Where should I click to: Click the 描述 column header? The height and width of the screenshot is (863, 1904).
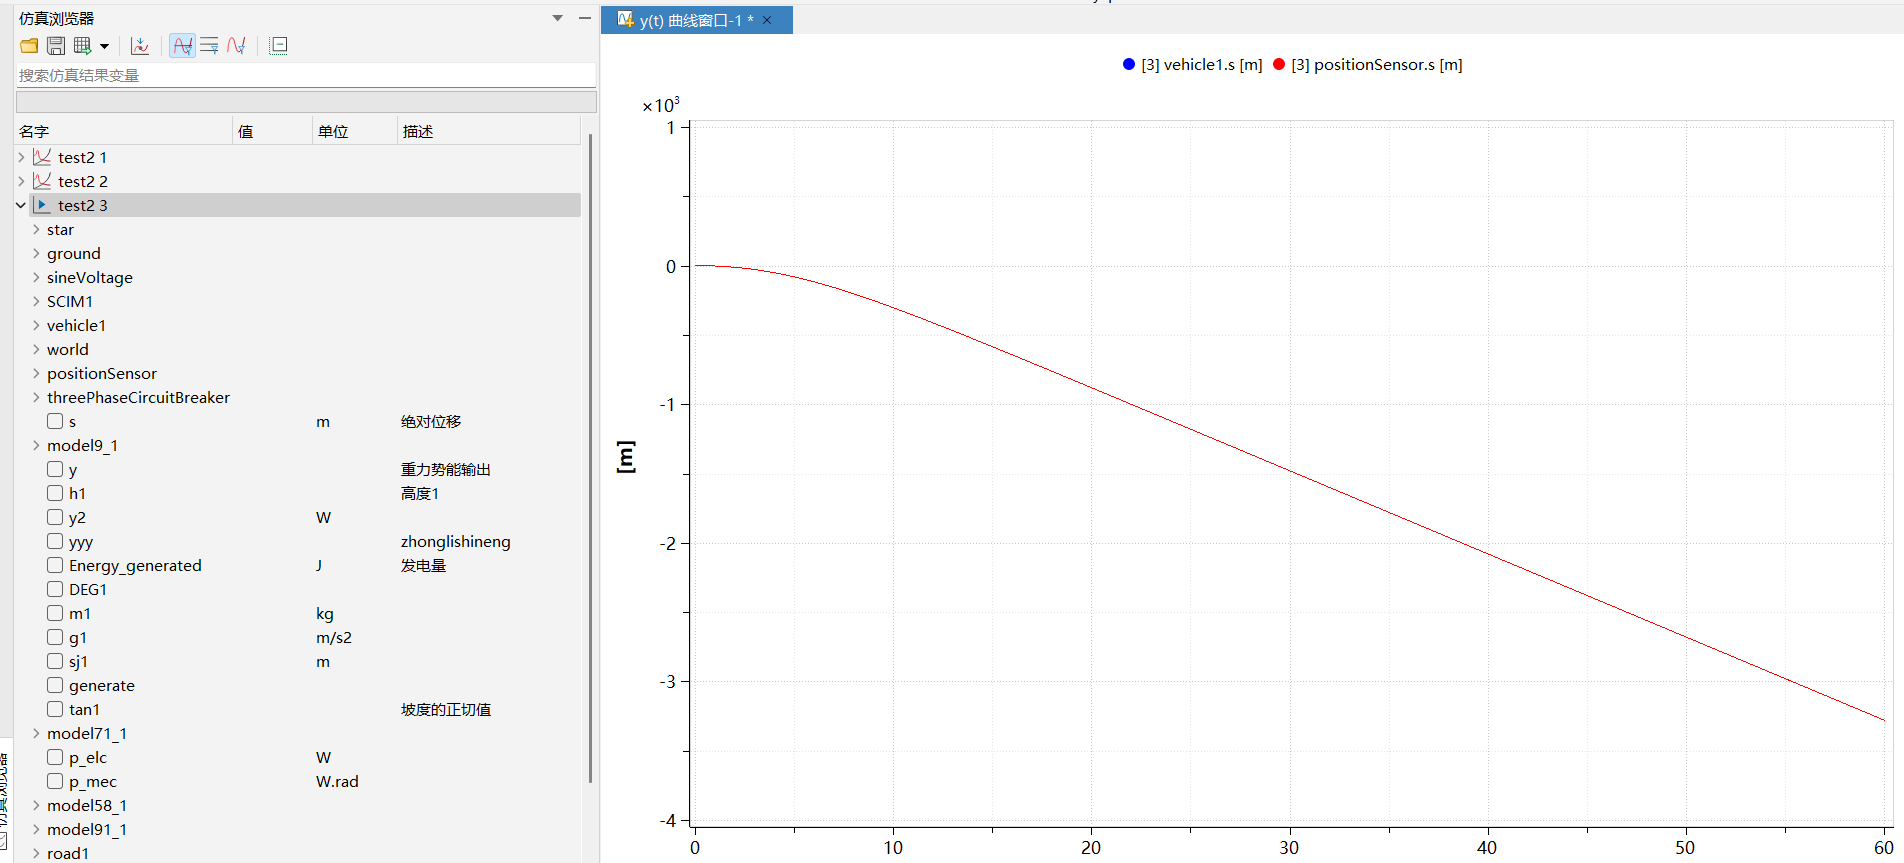tap(489, 131)
